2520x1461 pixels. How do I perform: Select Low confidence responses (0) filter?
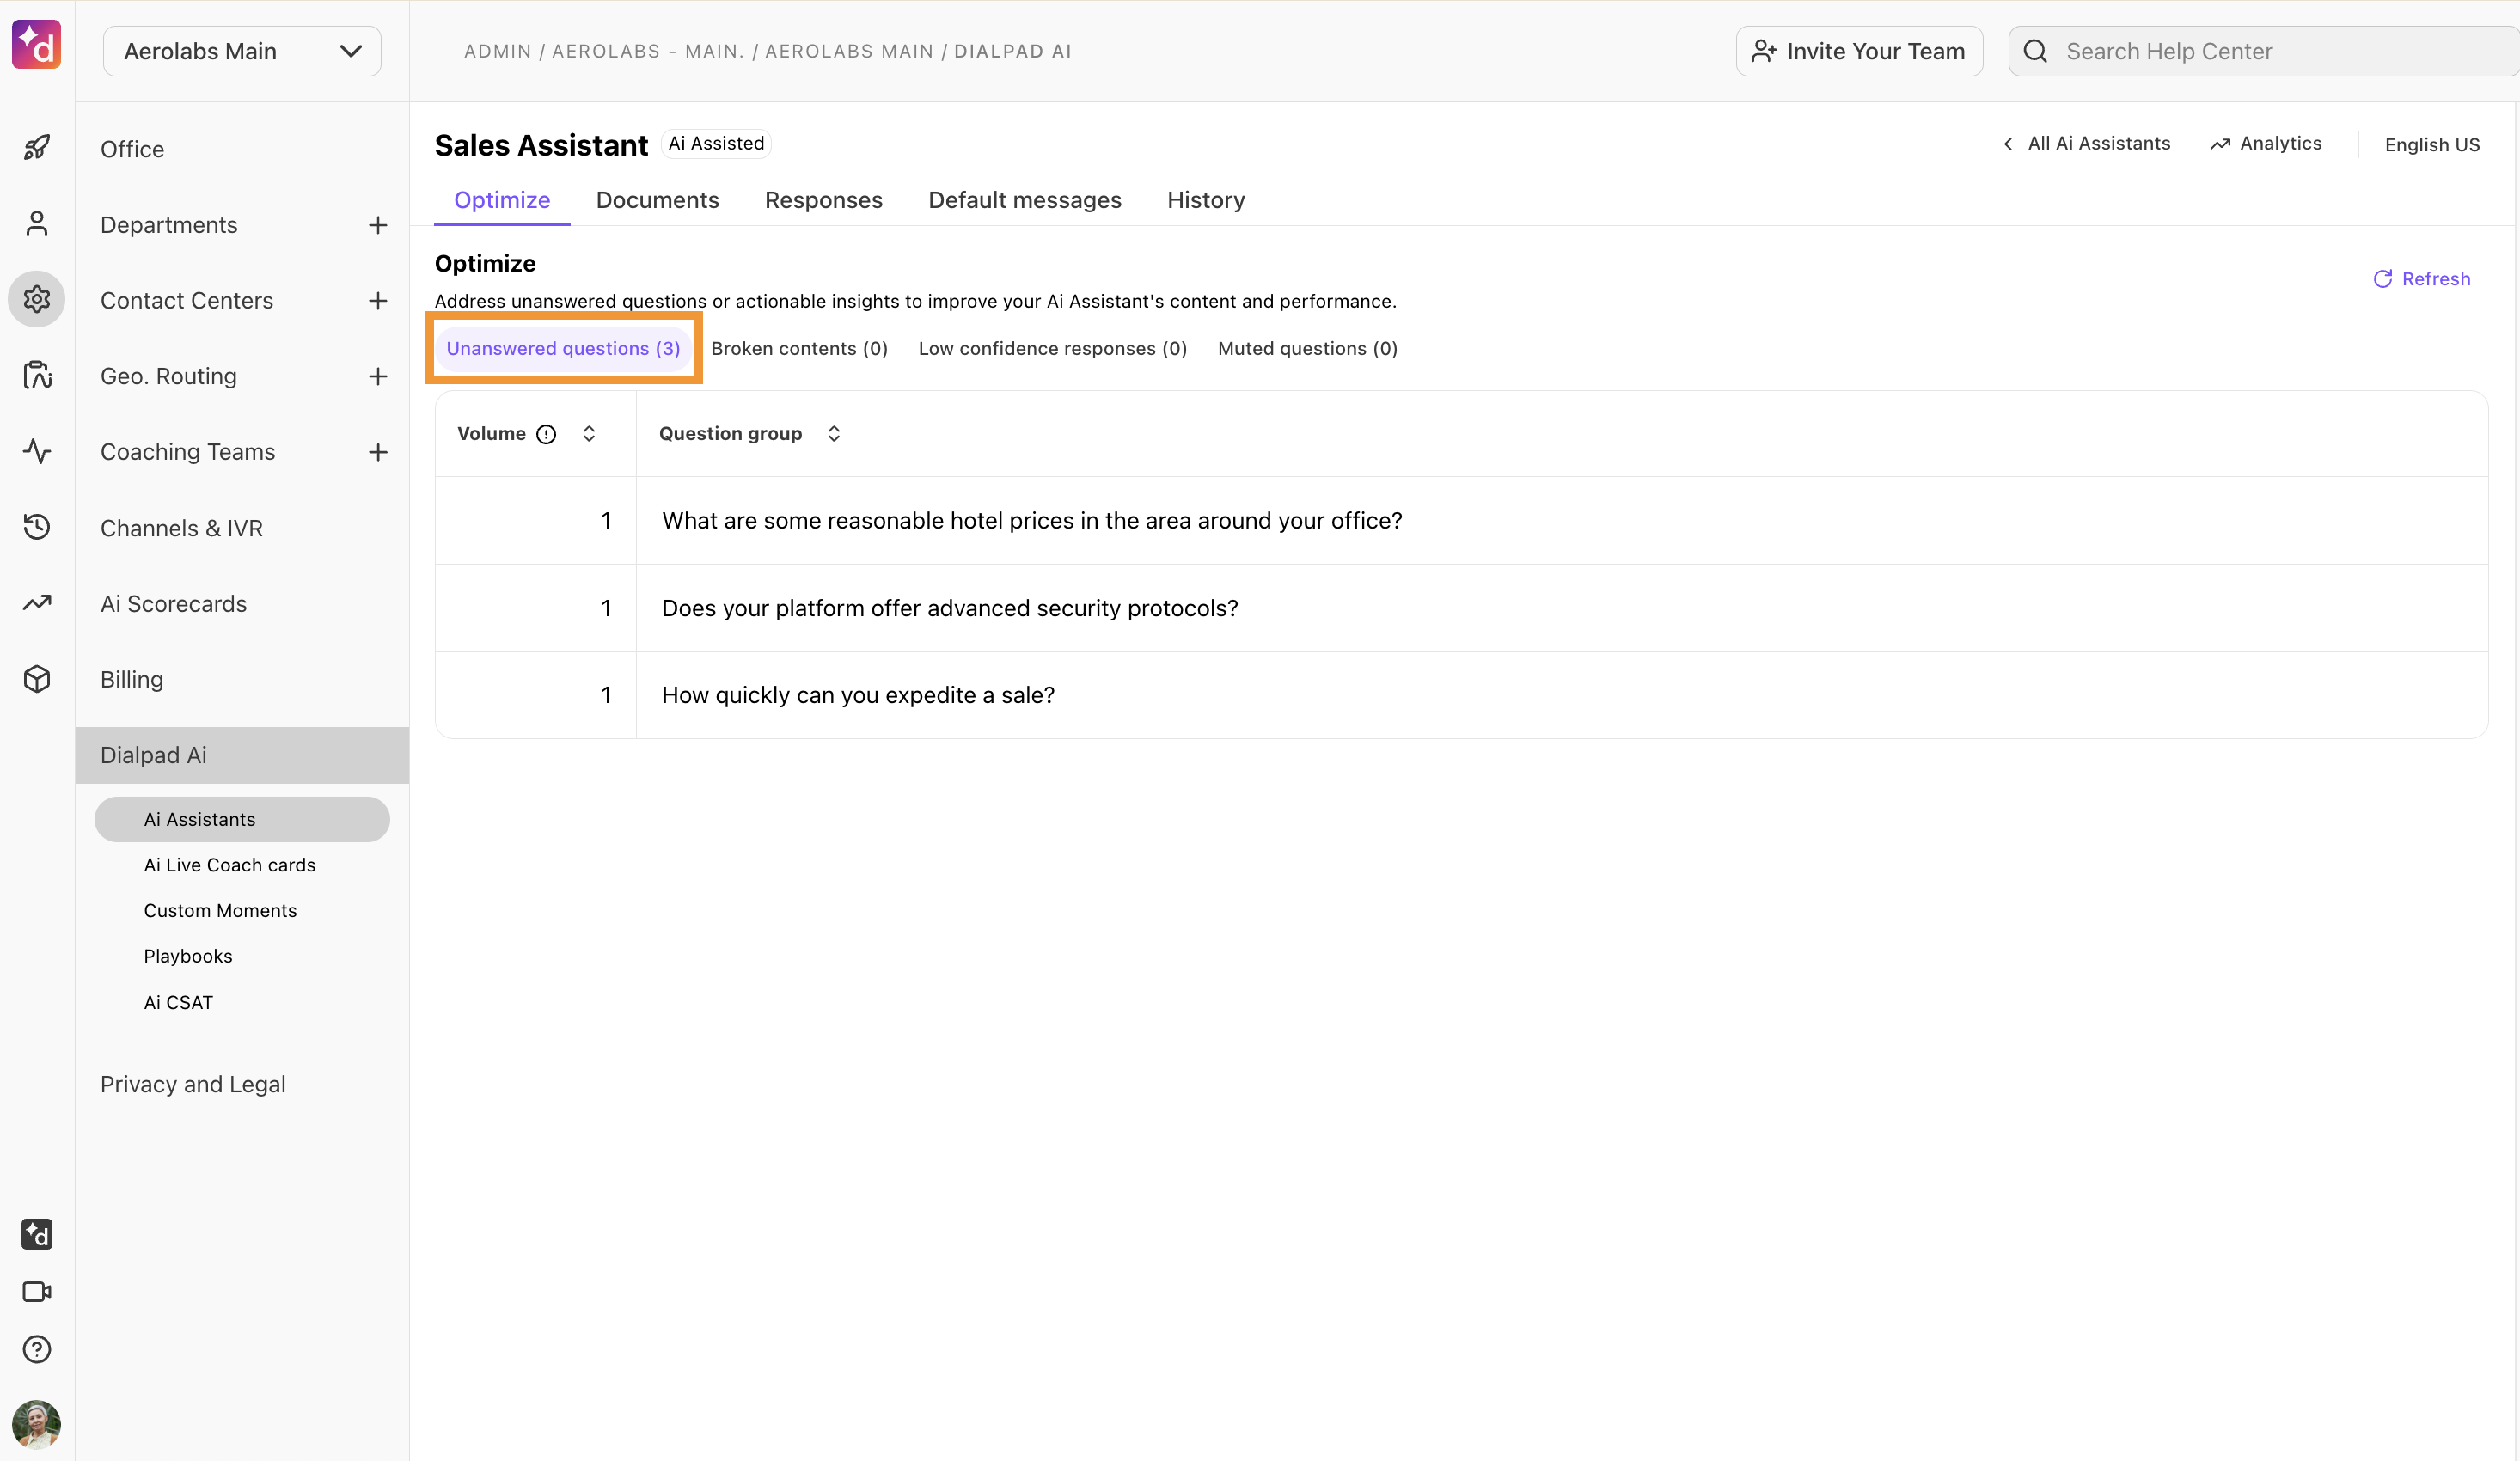point(1052,348)
